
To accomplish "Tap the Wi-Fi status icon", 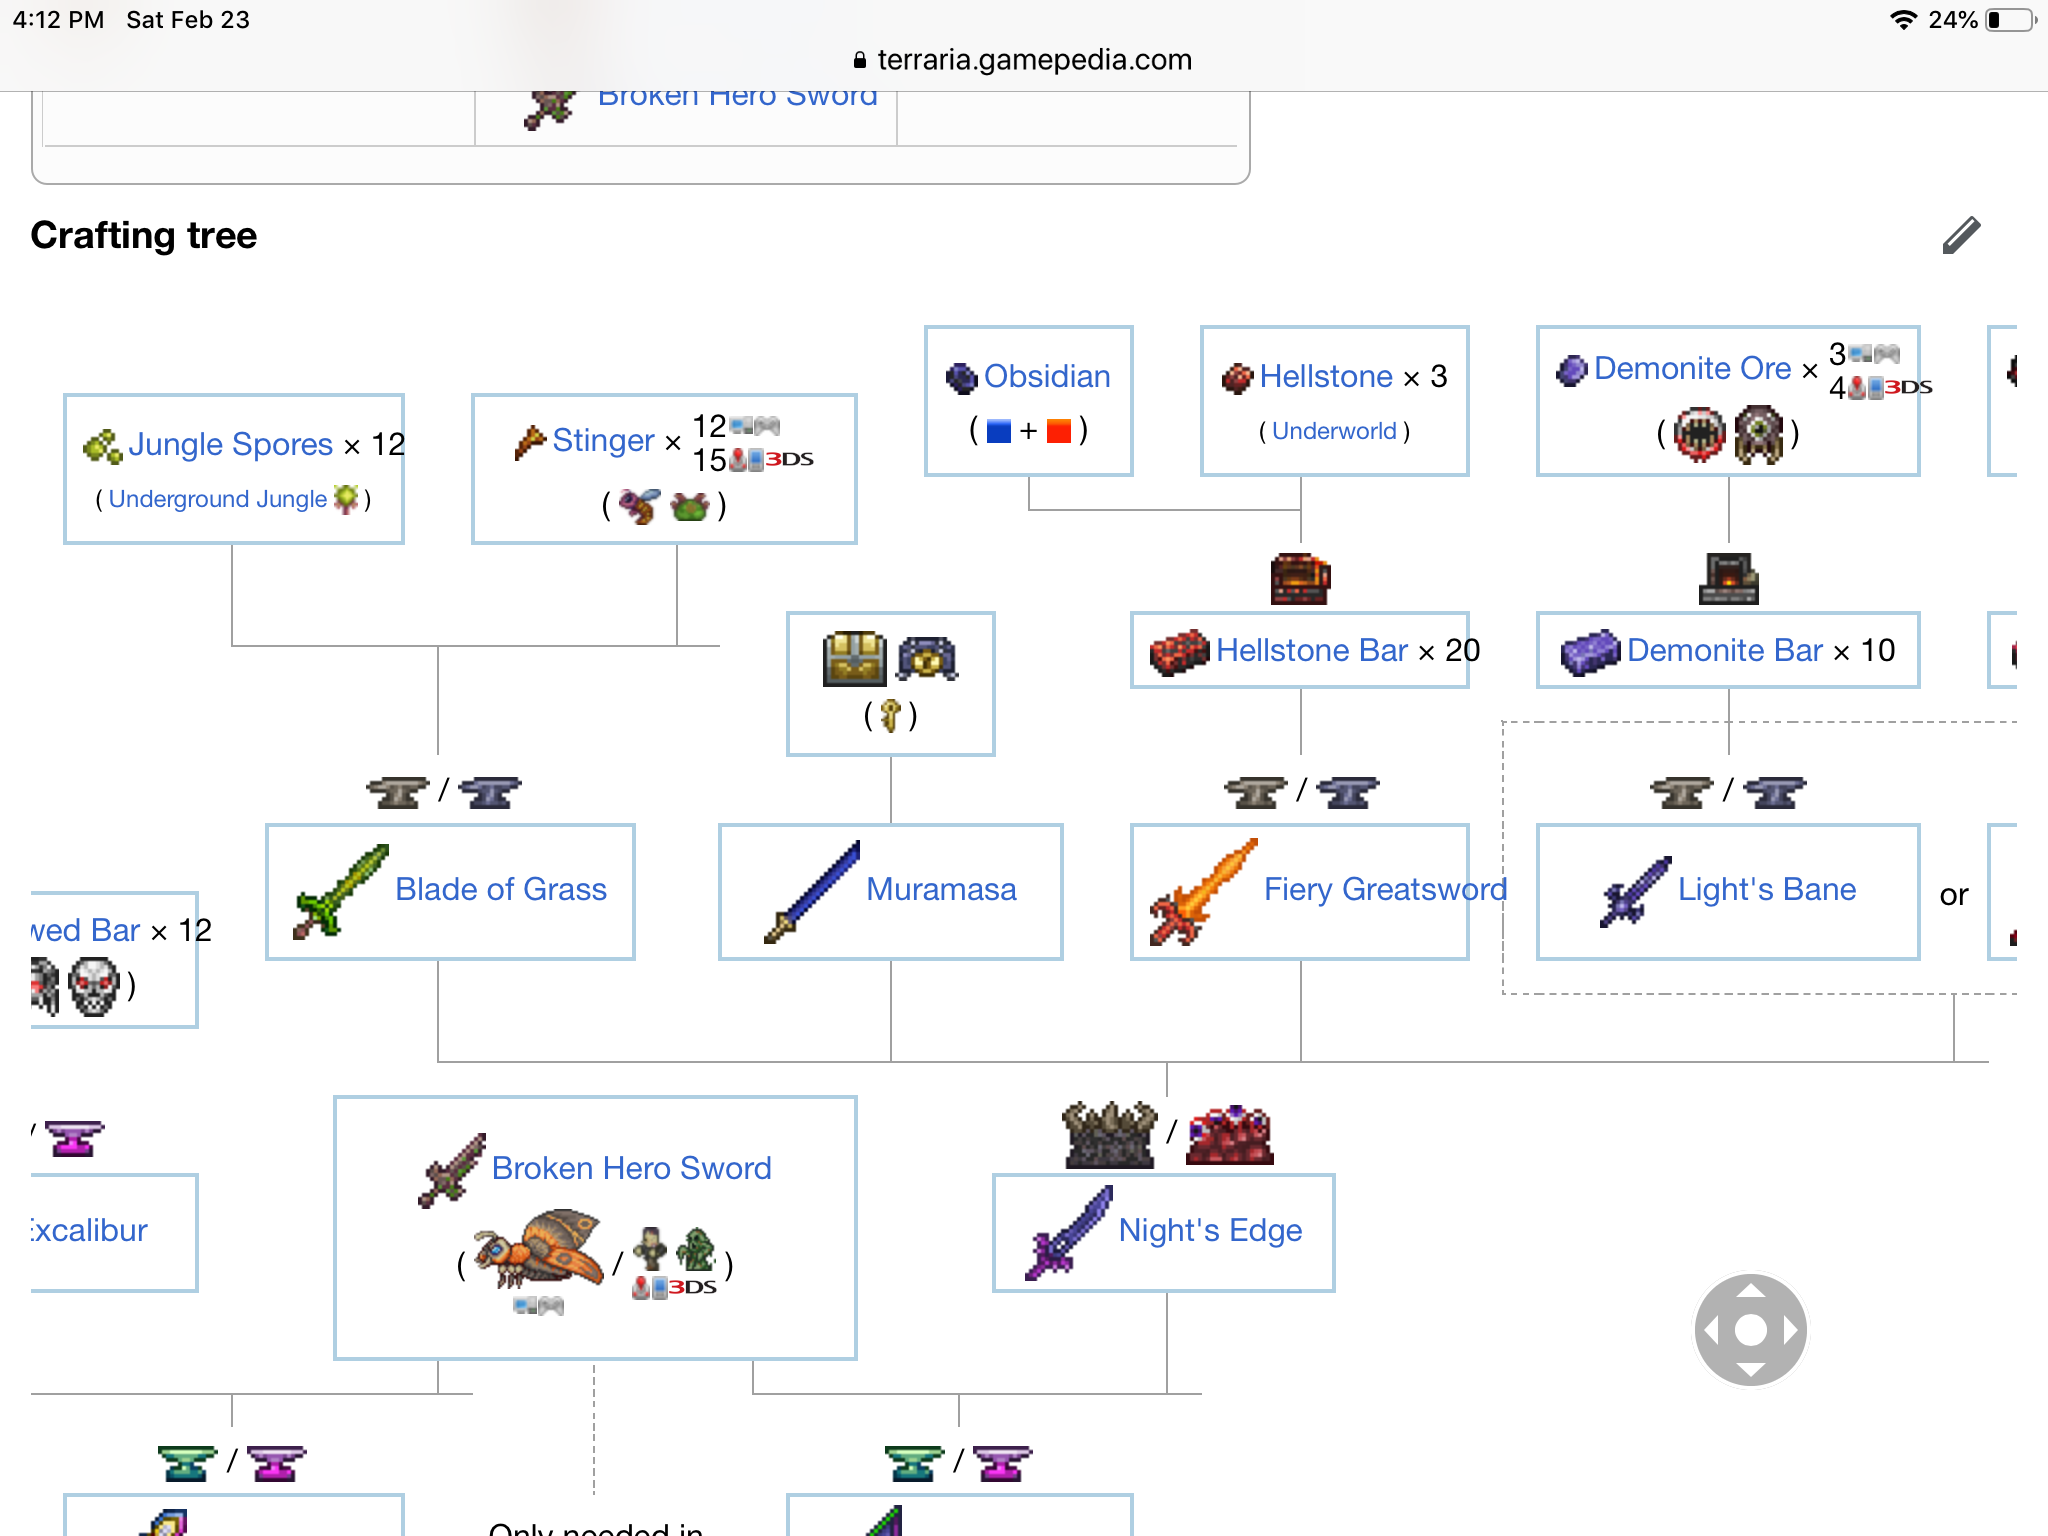I will 1903,20.
